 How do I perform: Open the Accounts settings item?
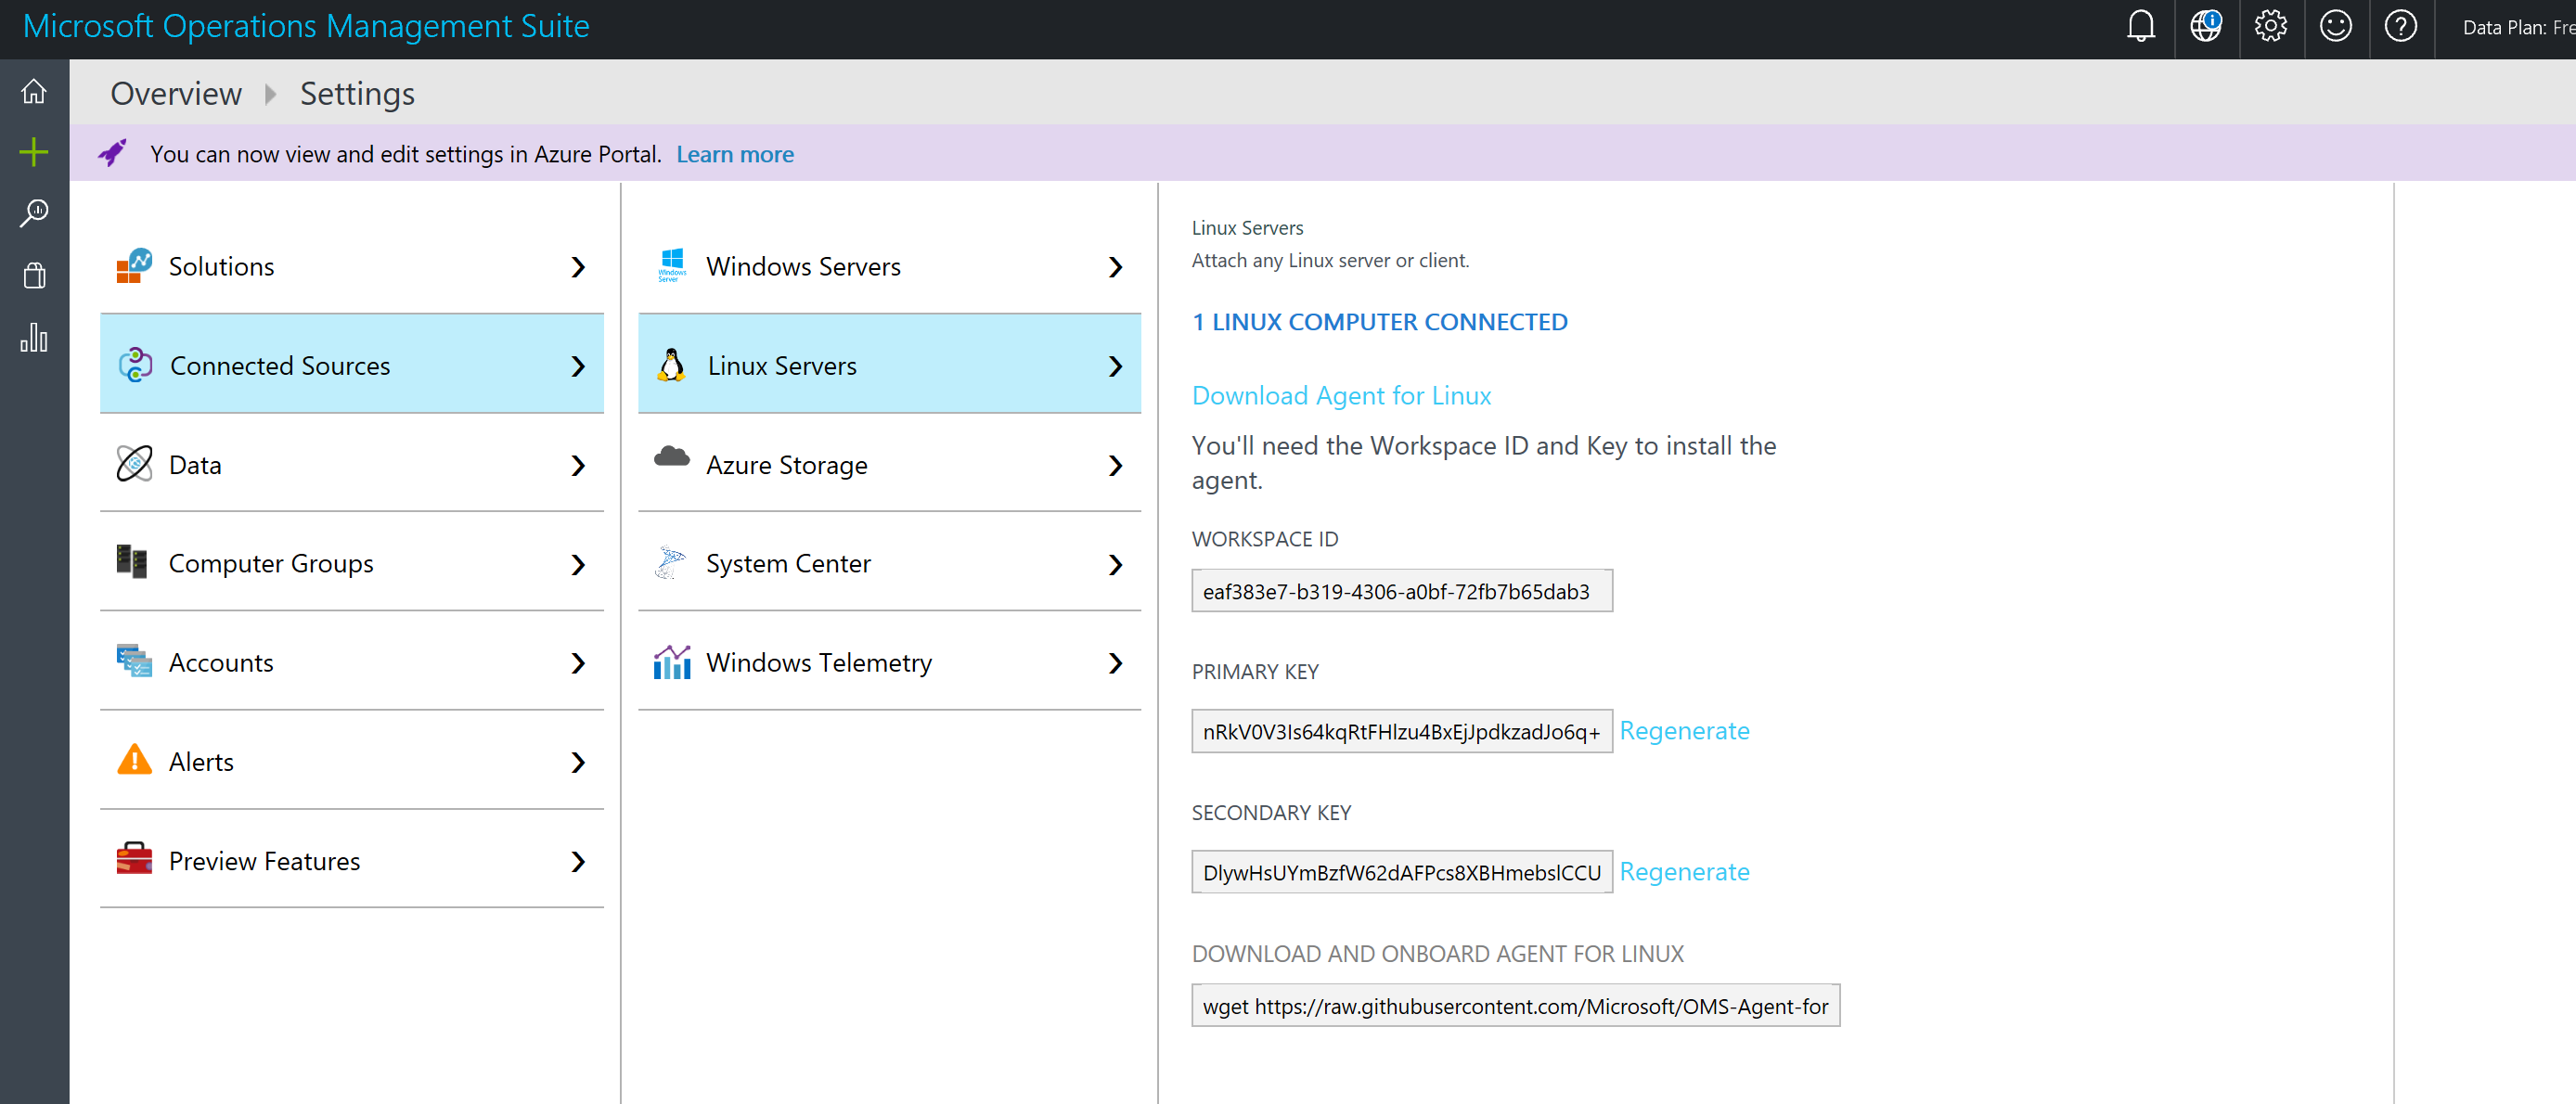point(352,662)
